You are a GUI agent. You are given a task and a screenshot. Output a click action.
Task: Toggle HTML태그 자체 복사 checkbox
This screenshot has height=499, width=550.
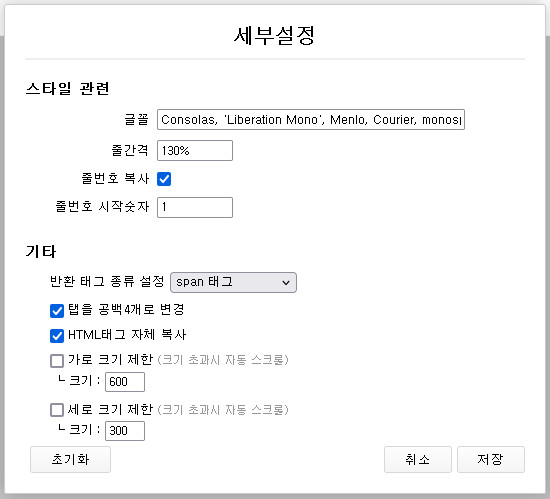[x=57, y=336]
